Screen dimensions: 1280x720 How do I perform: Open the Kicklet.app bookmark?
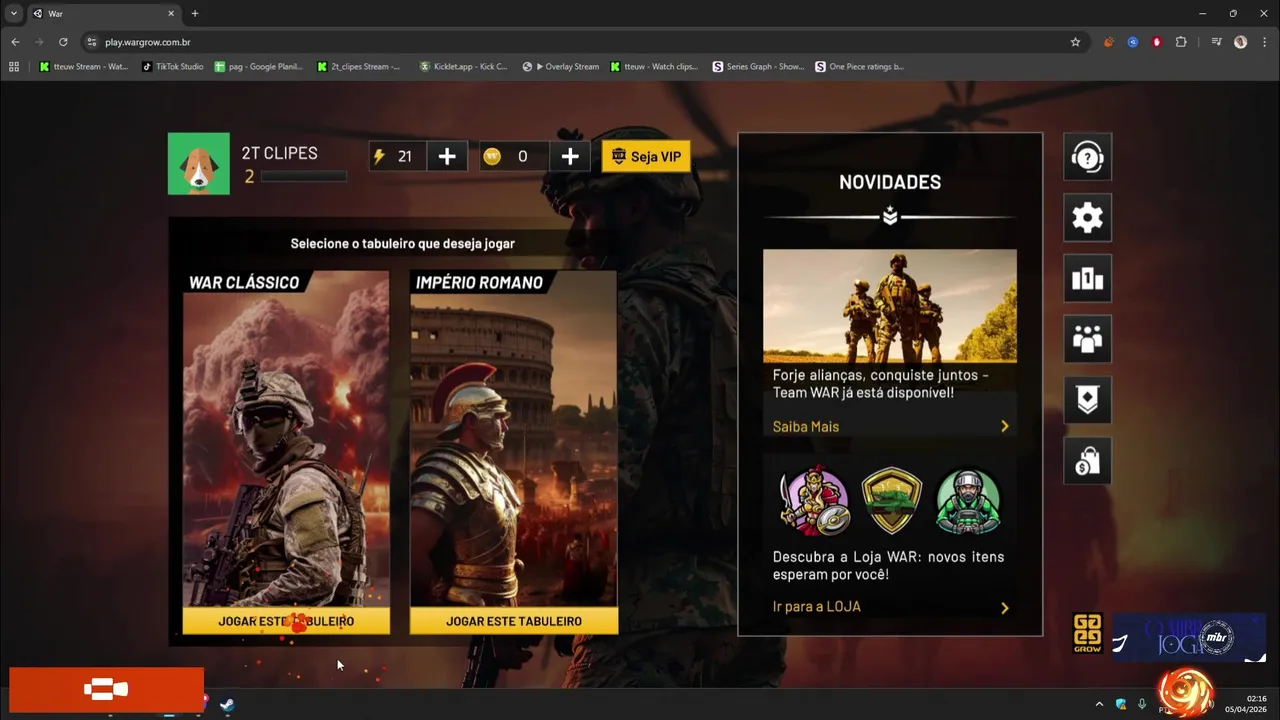(463, 67)
